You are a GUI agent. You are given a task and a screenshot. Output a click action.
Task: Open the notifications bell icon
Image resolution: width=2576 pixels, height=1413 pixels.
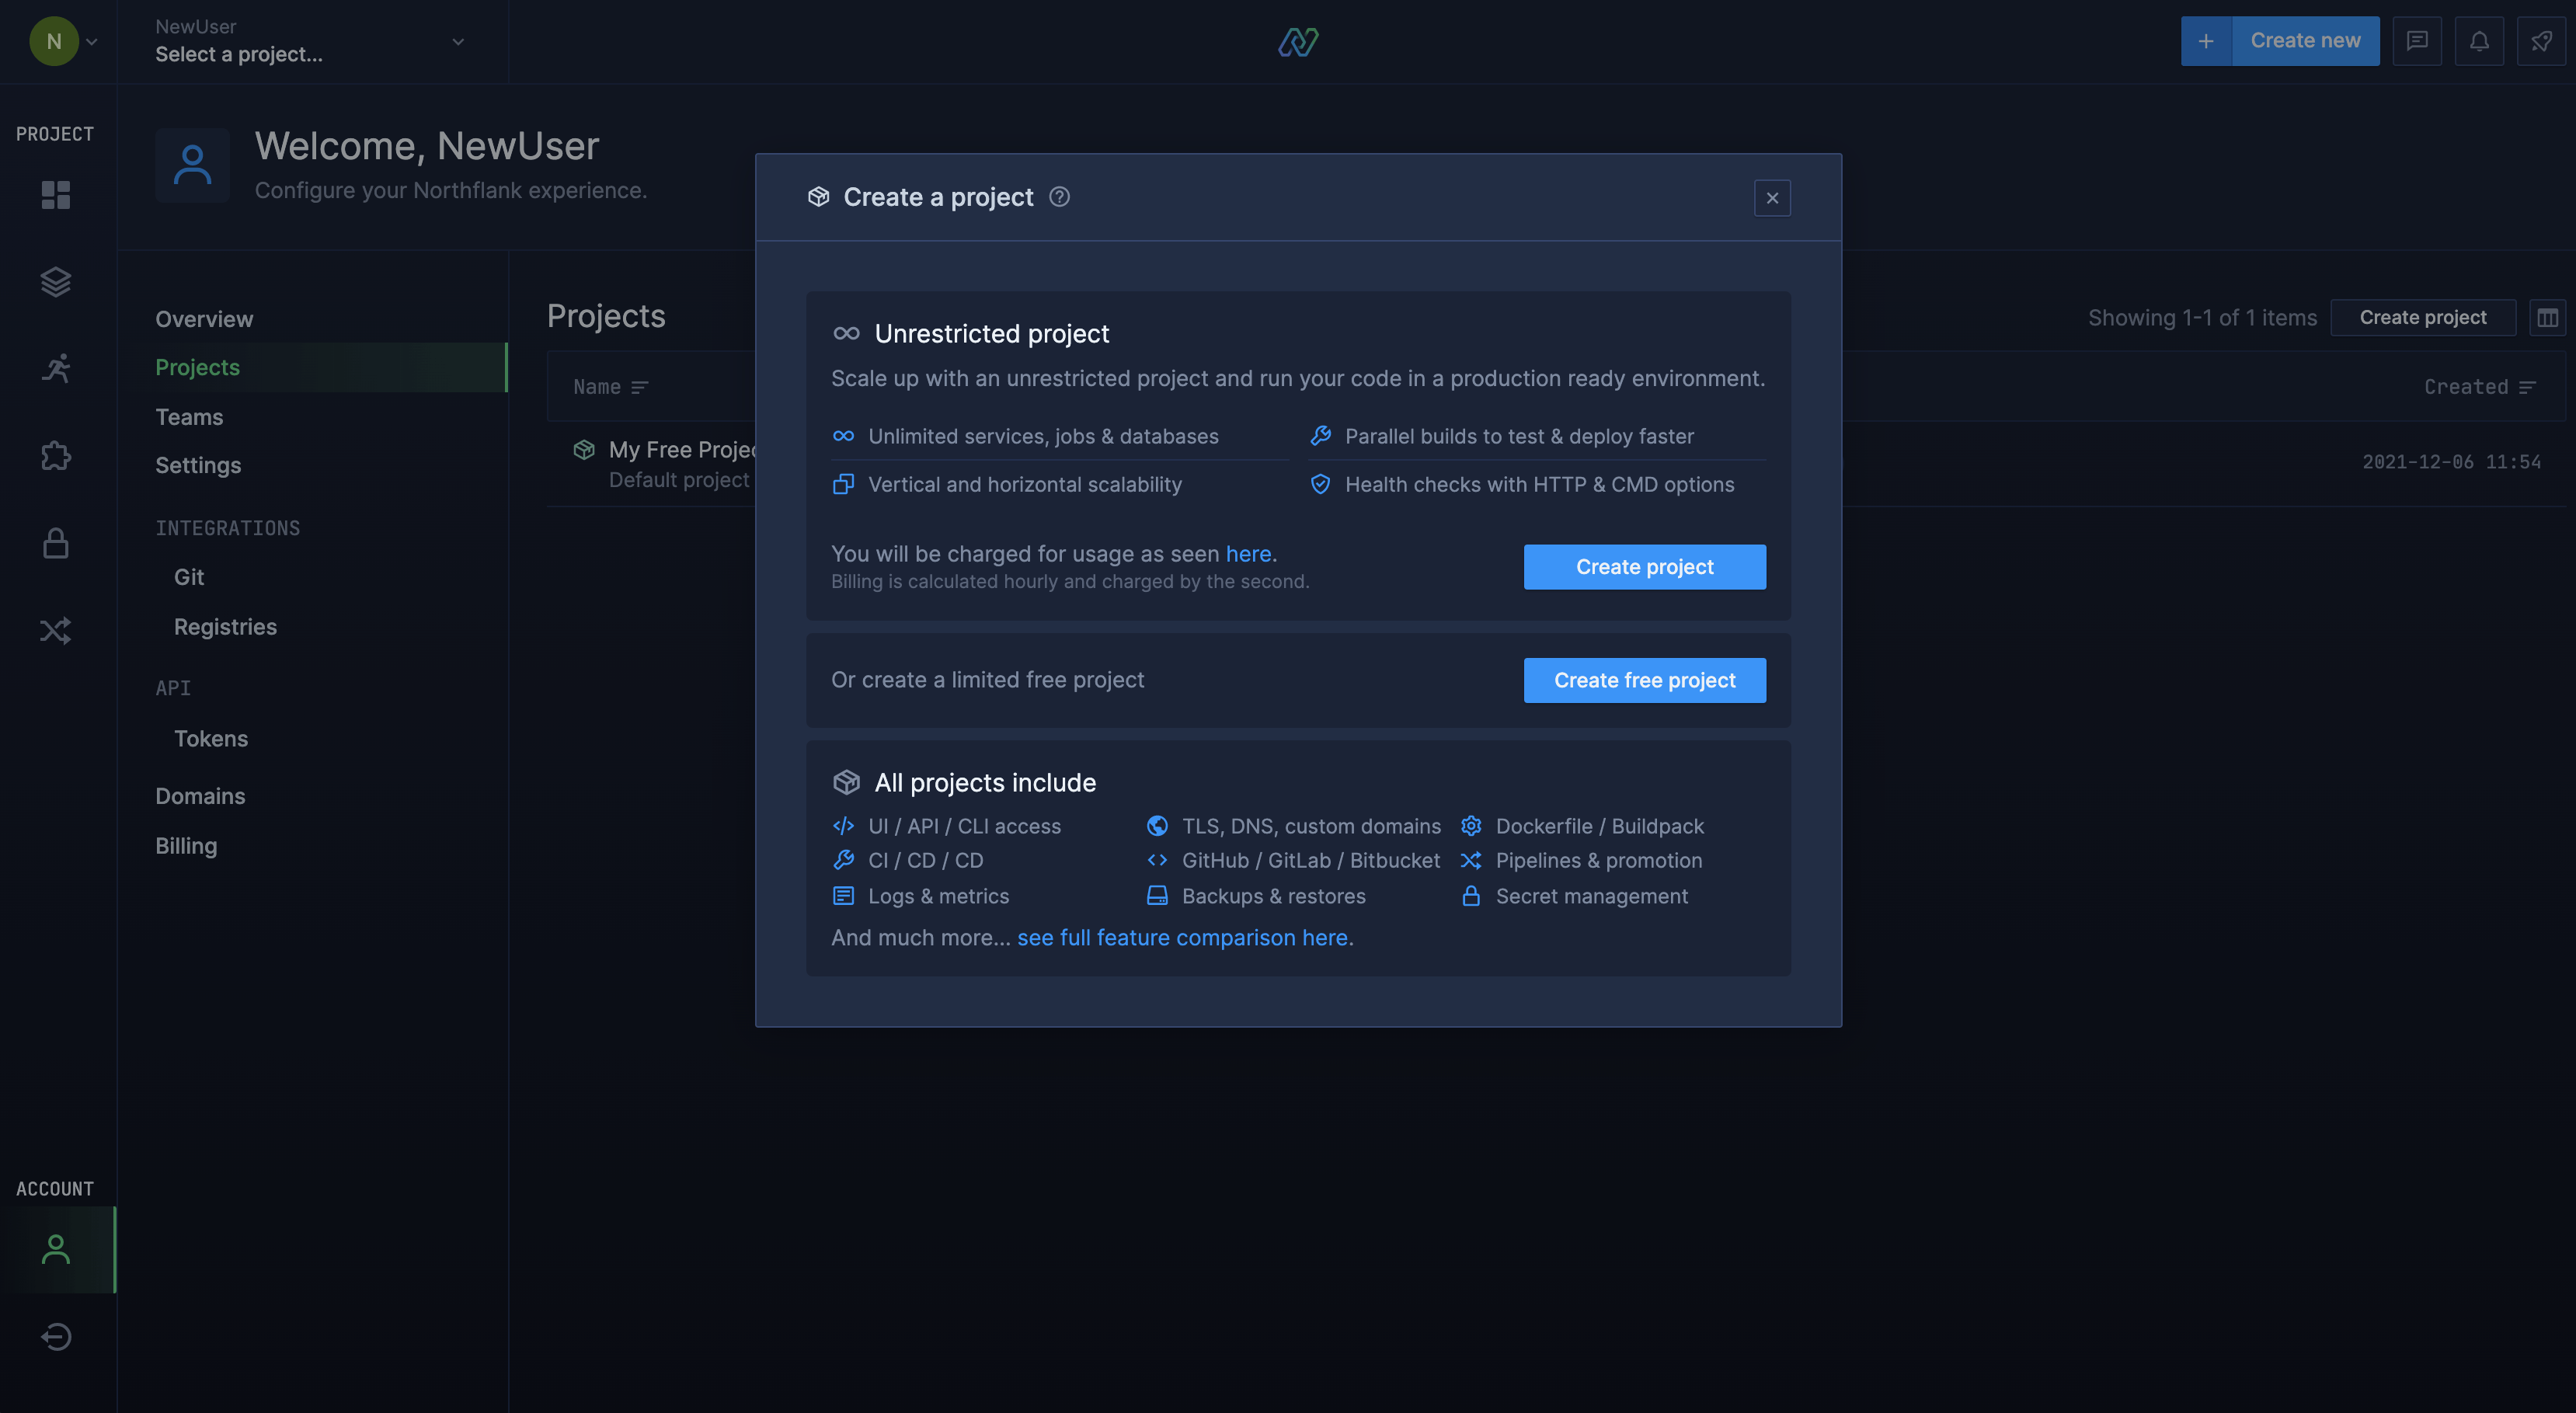(x=2479, y=41)
